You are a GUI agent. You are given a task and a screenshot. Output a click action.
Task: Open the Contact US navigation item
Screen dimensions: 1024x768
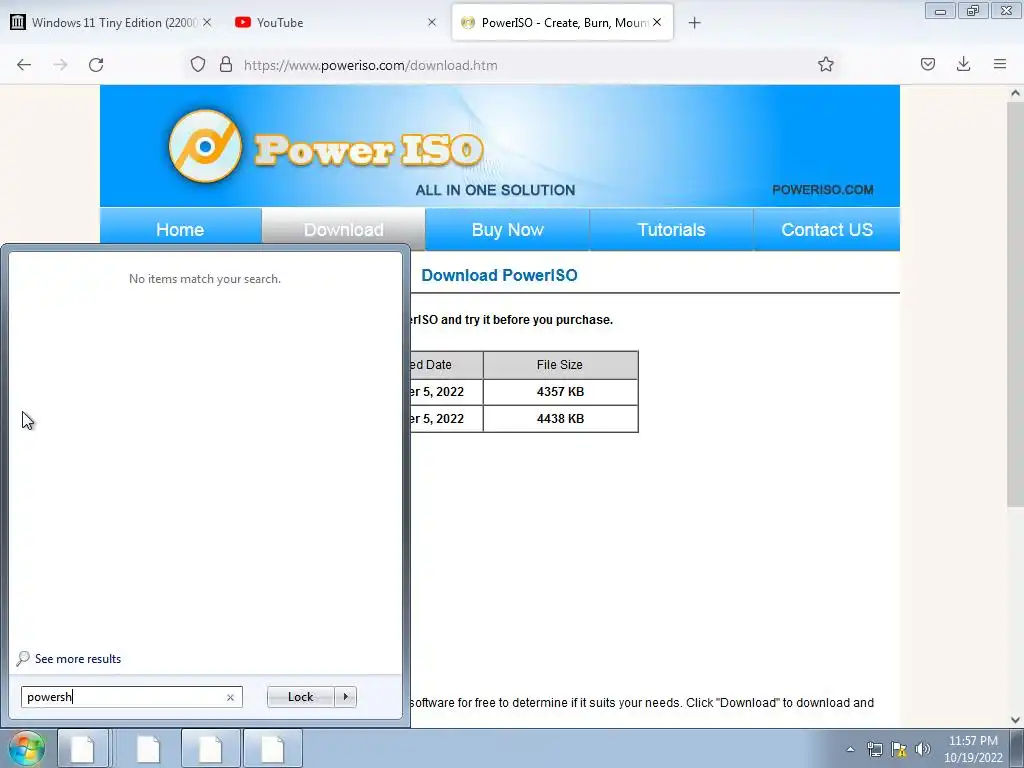click(827, 230)
